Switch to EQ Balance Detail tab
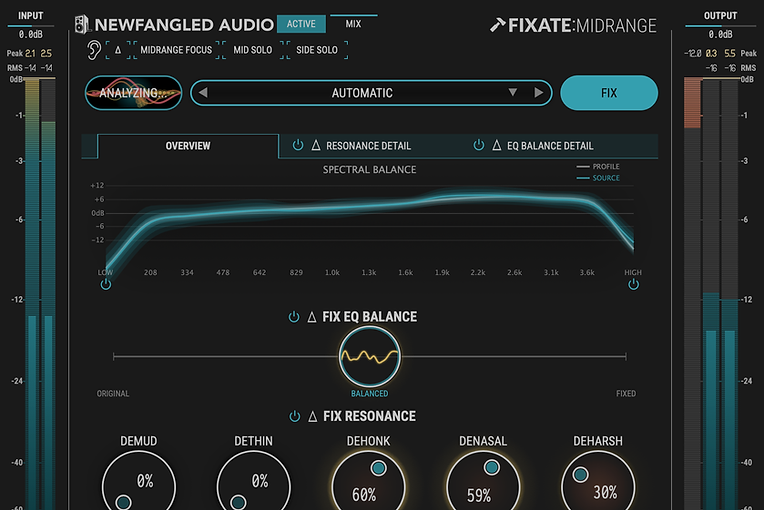The width and height of the screenshot is (764, 510). click(x=550, y=146)
